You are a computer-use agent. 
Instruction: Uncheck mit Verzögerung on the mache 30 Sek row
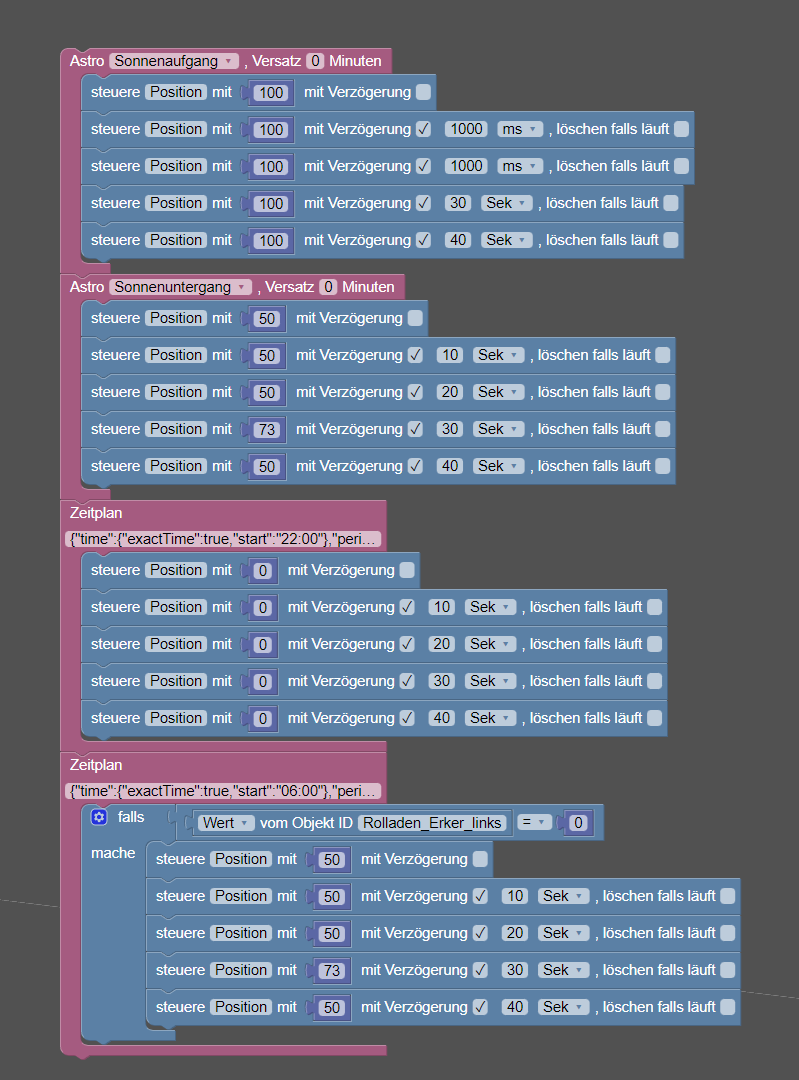pyautogui.click(x=481, y=970)
